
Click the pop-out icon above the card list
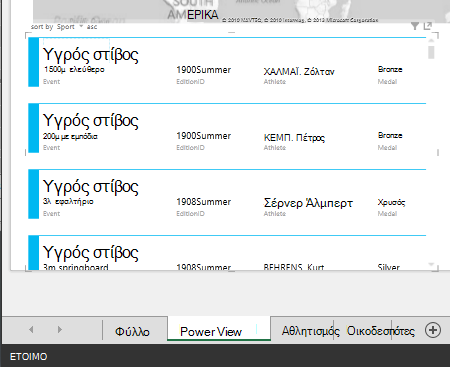pyautogui.click(x=428, y=26)
